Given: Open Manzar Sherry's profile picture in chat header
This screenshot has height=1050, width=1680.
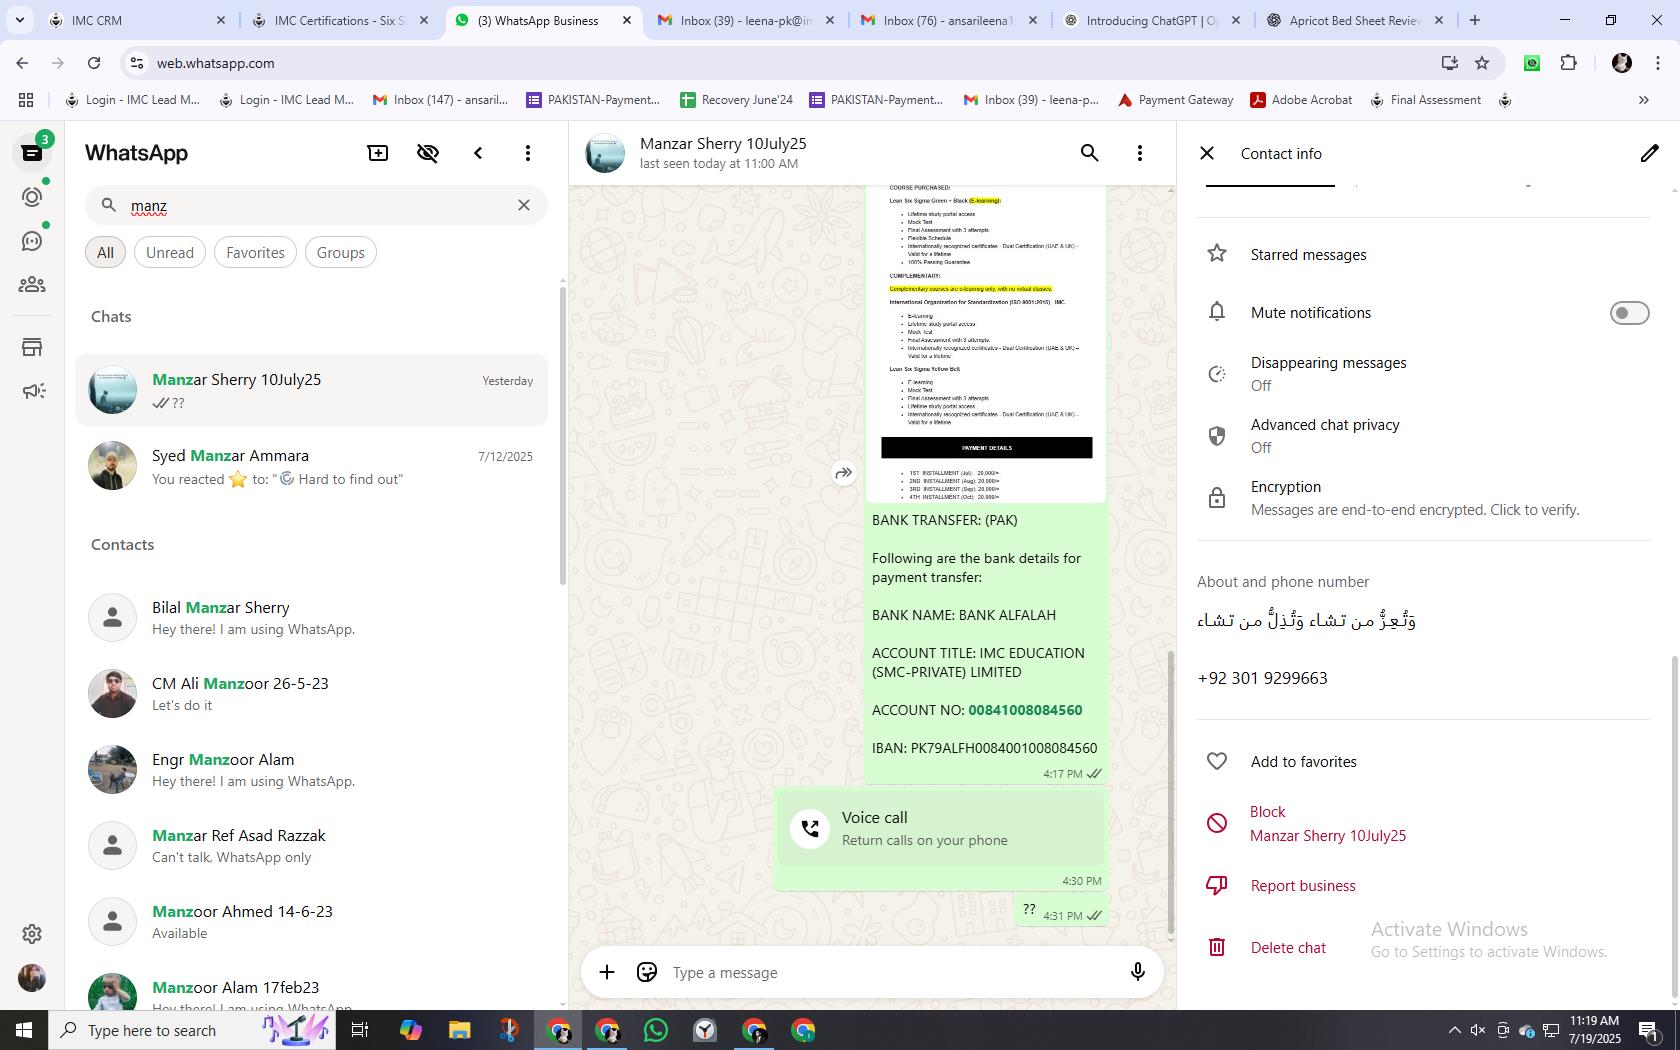Looking at the screenshot, I should click(x=605, y=153).
